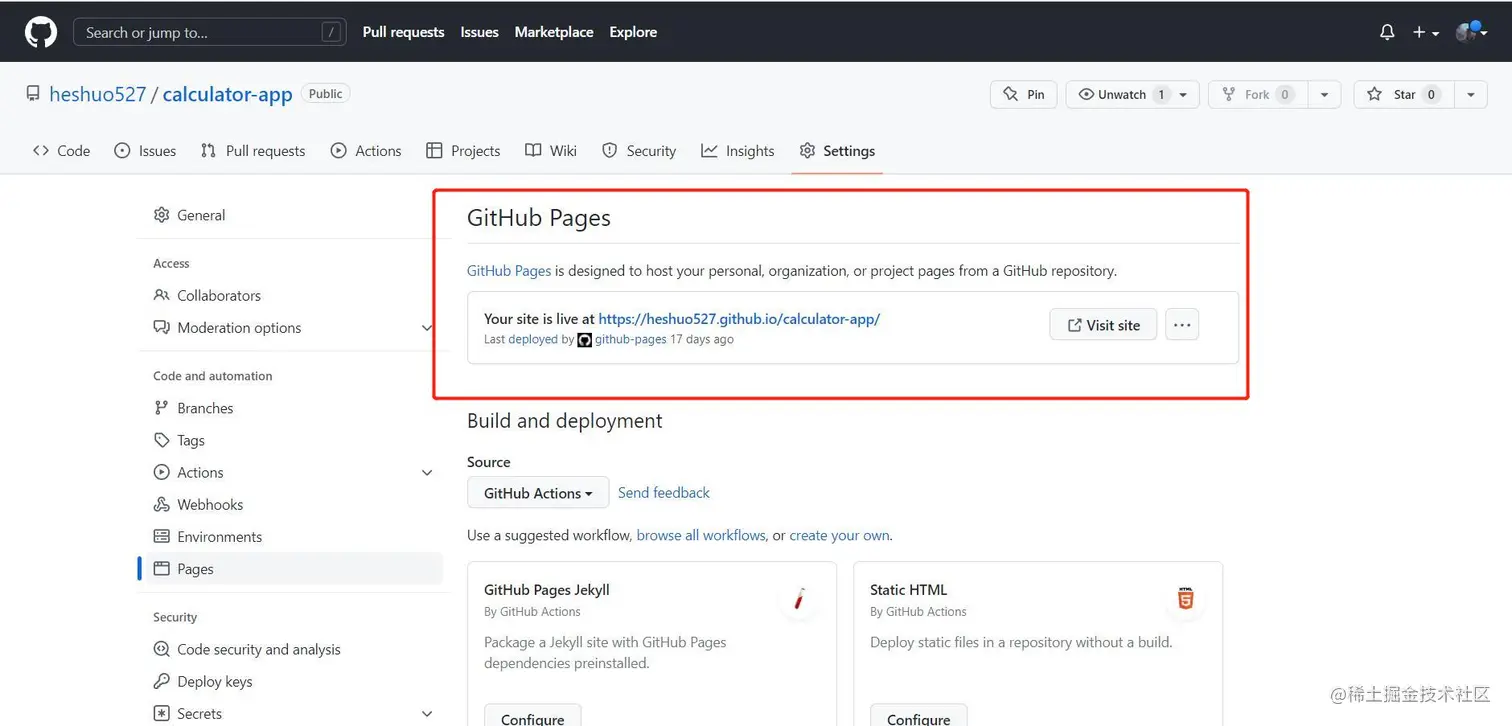Open the create your own link
1512x726 pixels.
pyautogui.click(x=839, y=535)
